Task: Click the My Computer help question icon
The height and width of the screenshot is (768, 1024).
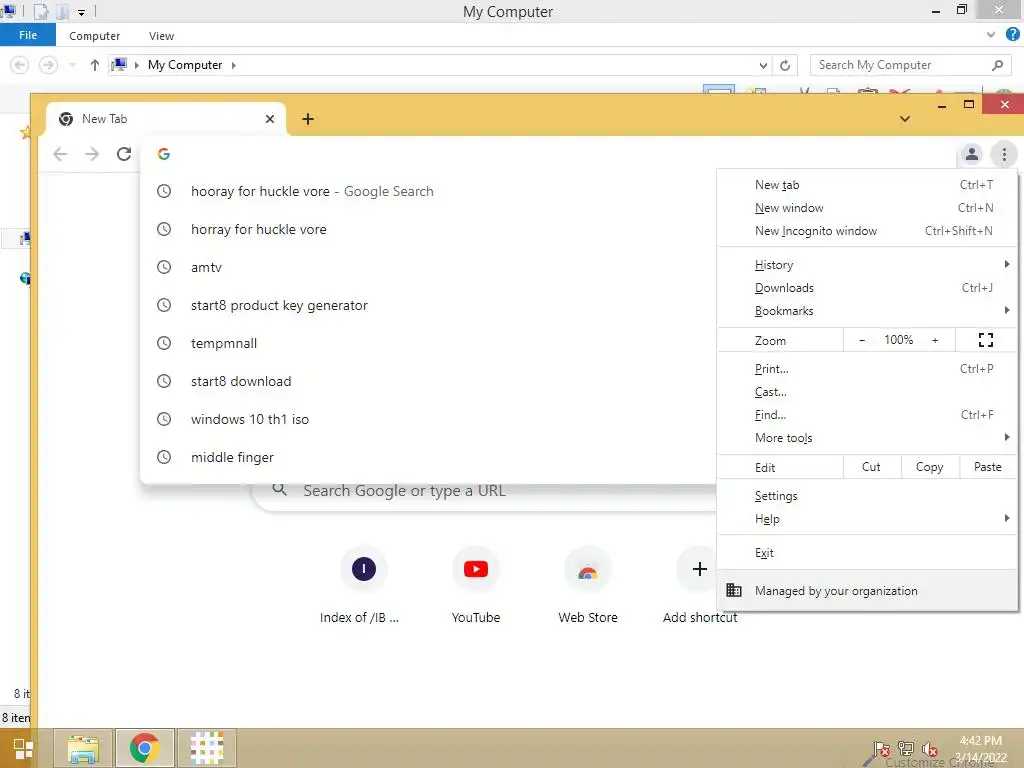Action: (x=1013, y=35)
